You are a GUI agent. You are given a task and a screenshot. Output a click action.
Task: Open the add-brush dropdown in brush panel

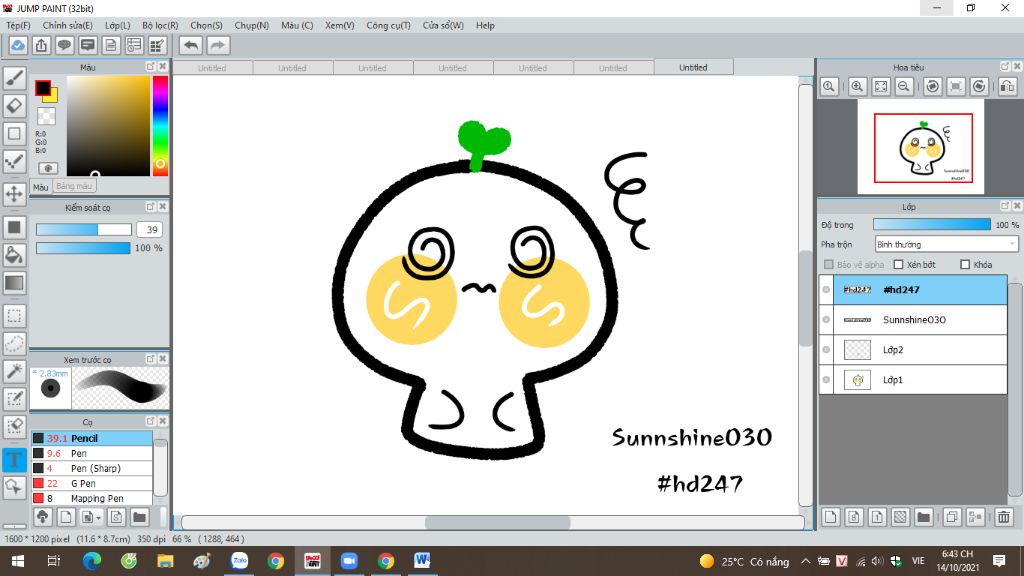(x=90, y=517)
